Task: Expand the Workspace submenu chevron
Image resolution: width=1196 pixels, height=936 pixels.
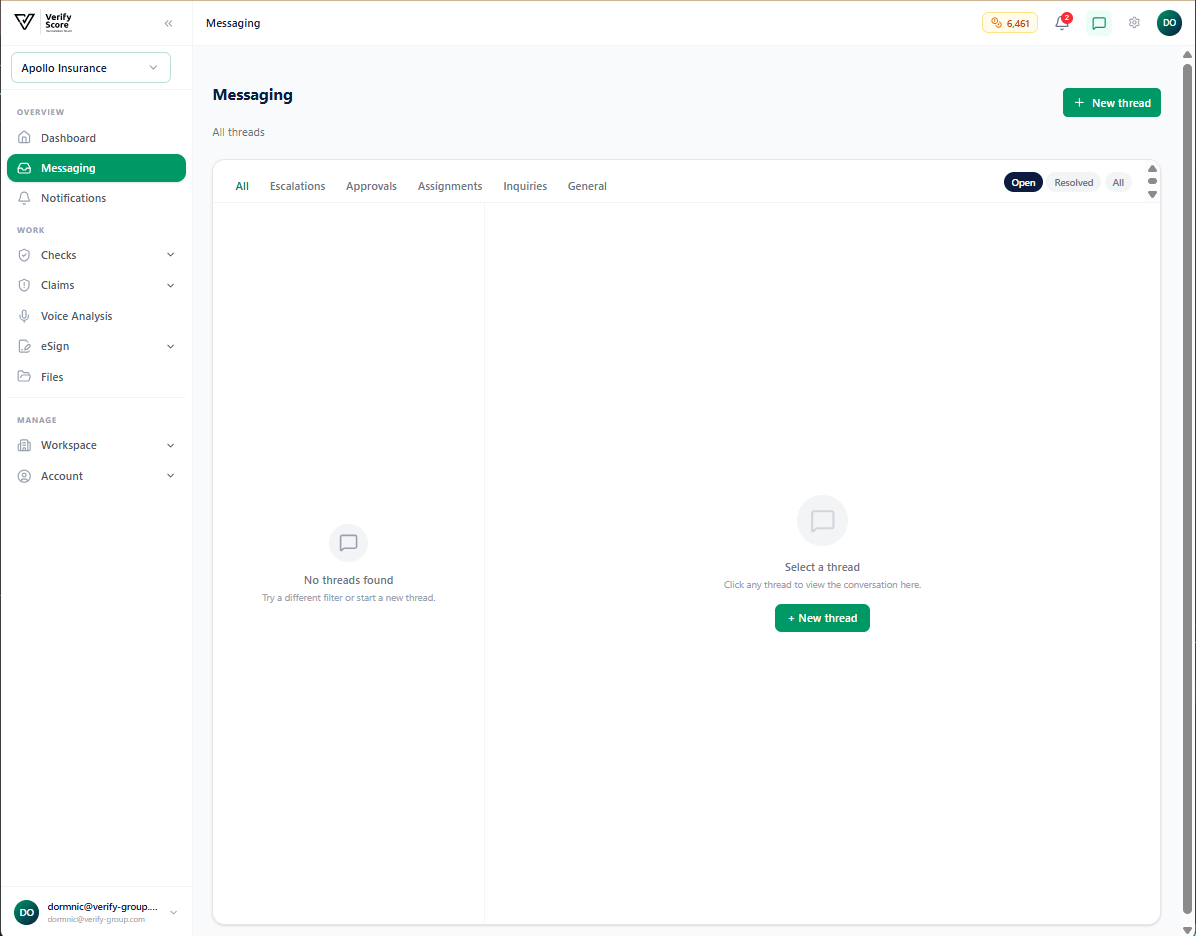Action: pyautogui.click(x=170, y=445)
